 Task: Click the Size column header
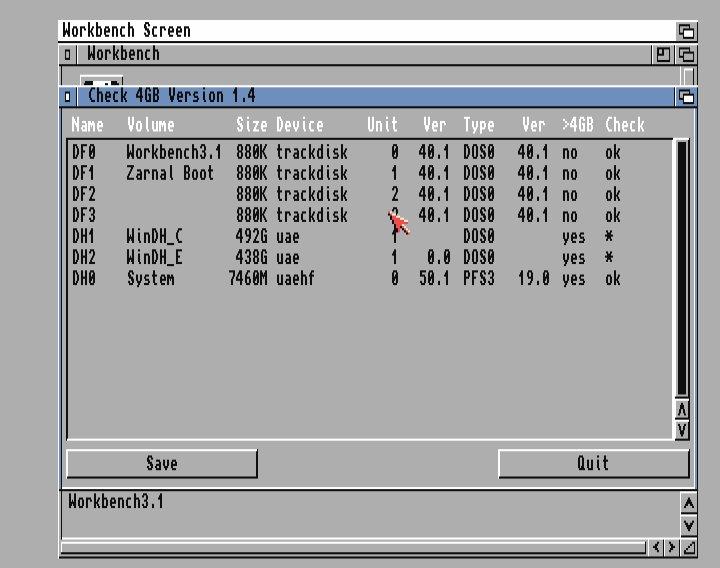point(252,125)
